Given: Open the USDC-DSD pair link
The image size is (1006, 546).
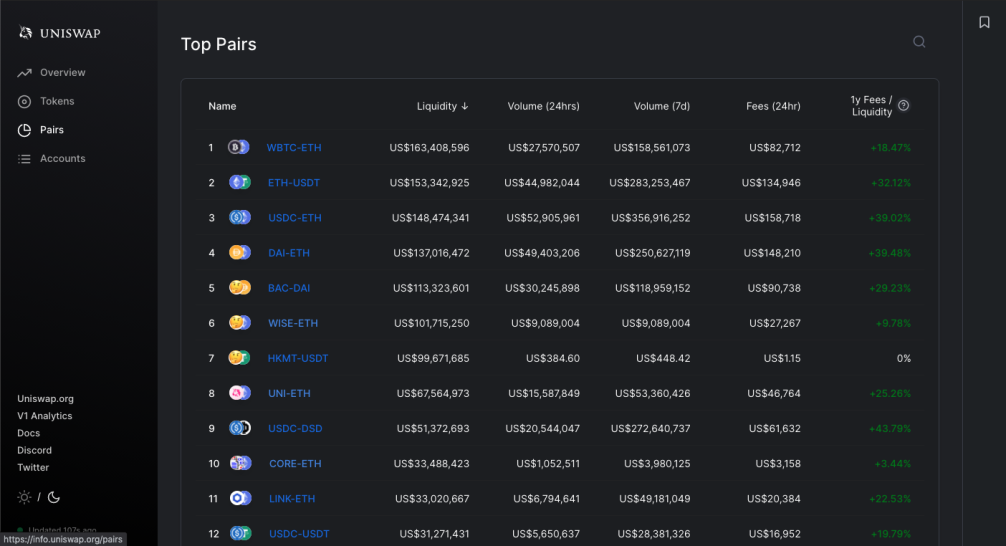Looking at the screenshot, I should point(295,428).
